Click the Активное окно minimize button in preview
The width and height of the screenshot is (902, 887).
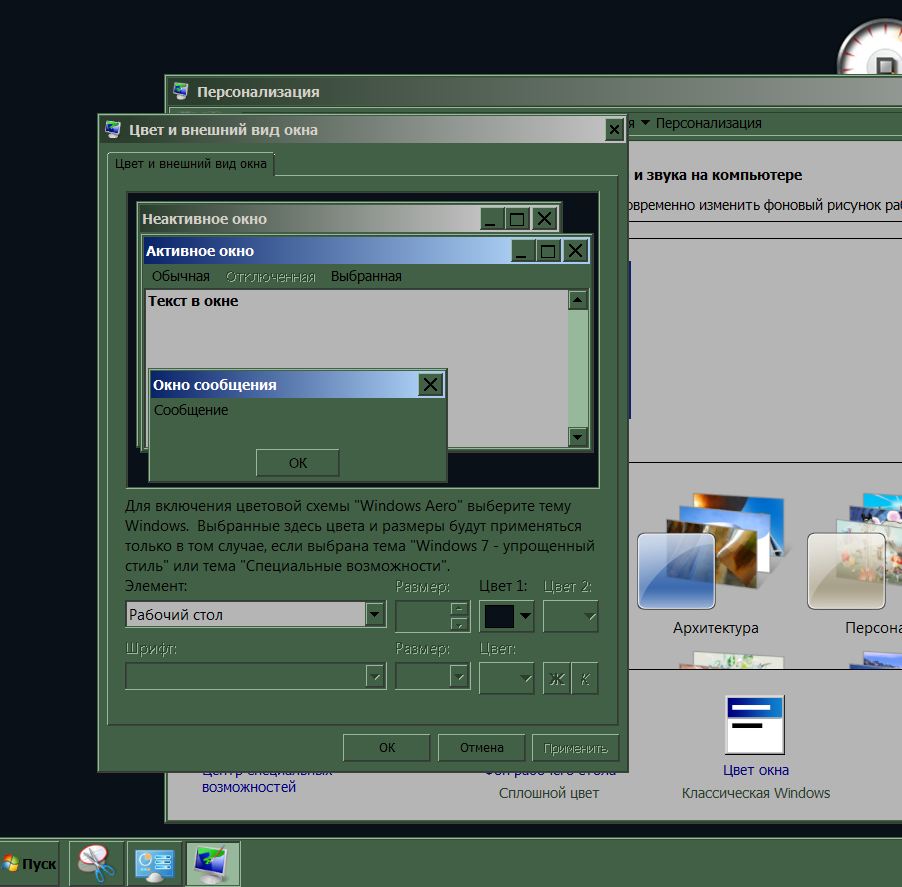coord(523,251)
